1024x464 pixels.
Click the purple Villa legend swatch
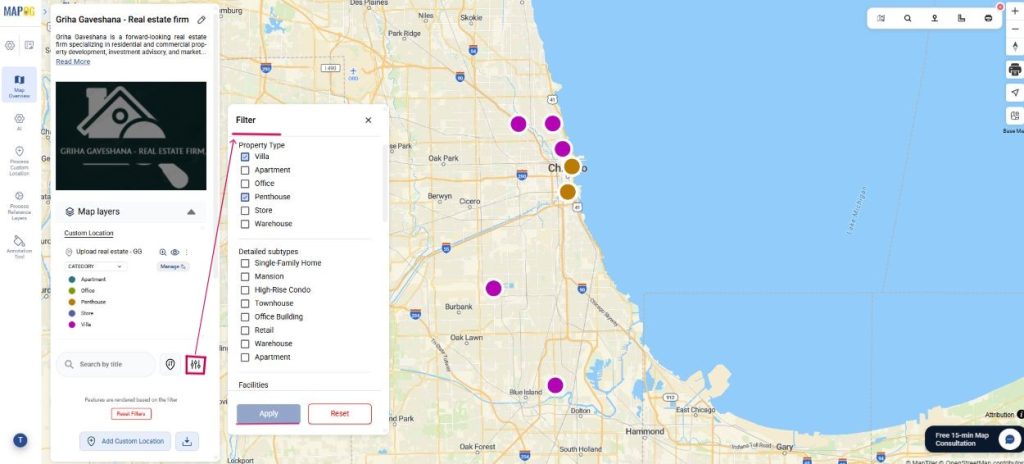pos(72,324)
